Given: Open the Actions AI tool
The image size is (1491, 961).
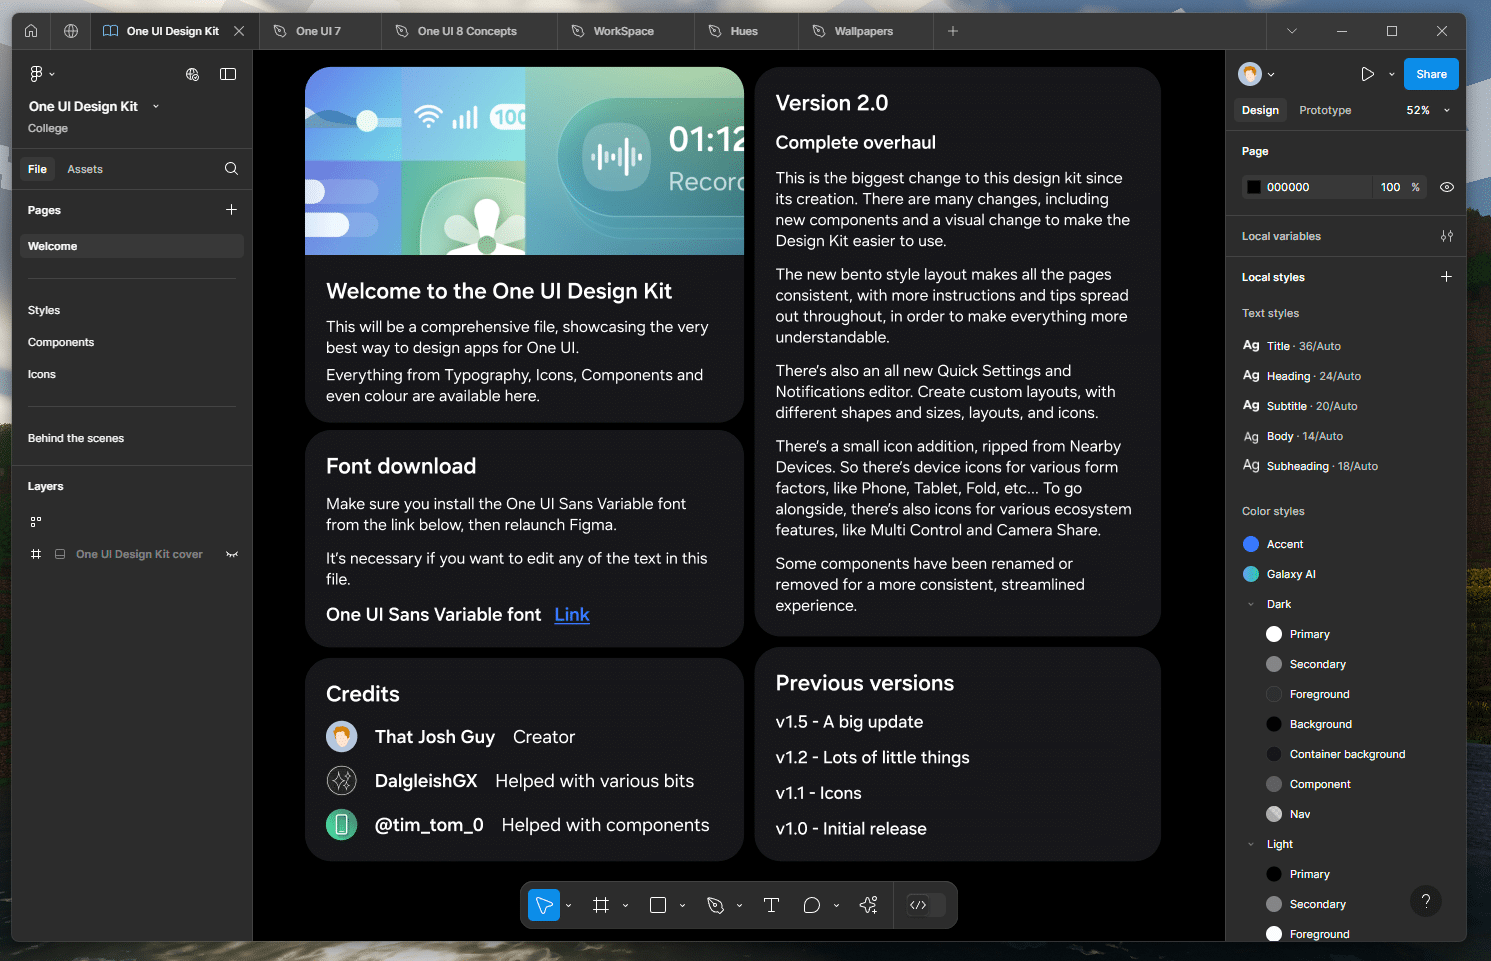Looking at the screenshot, I should click(868, 905).
